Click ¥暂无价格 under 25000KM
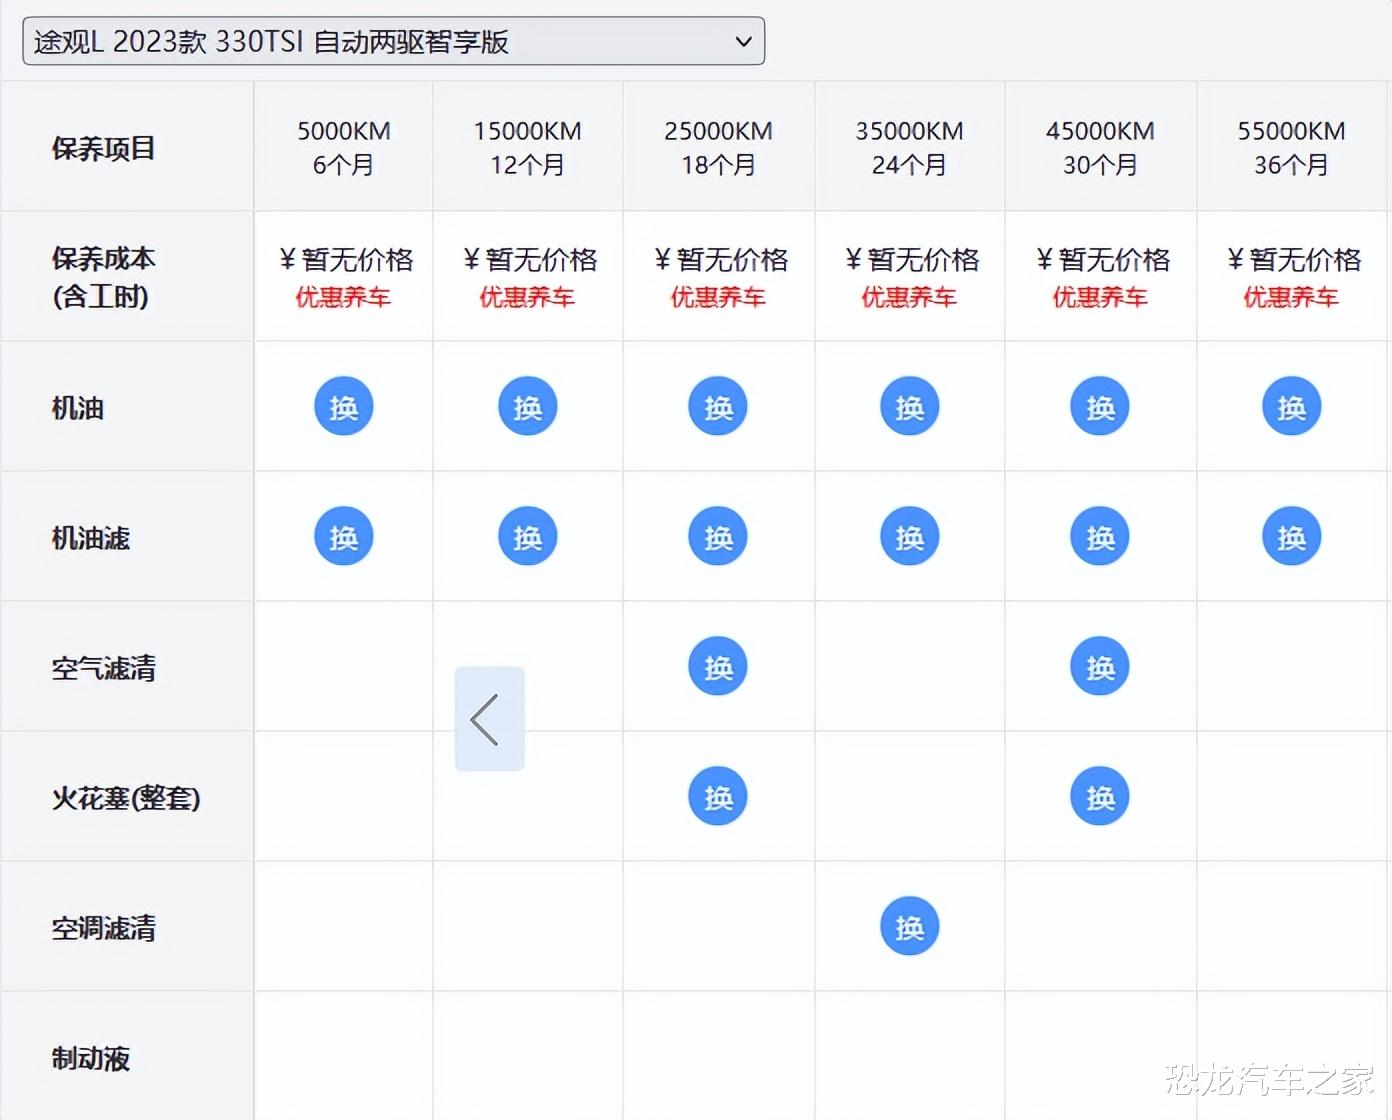 (x=721, y=260)
